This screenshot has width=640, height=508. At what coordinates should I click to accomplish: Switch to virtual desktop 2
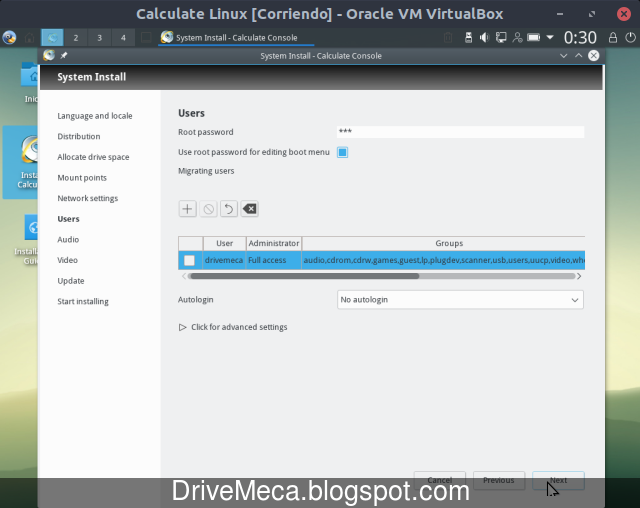pyautogui.click(x=76, y=38)
